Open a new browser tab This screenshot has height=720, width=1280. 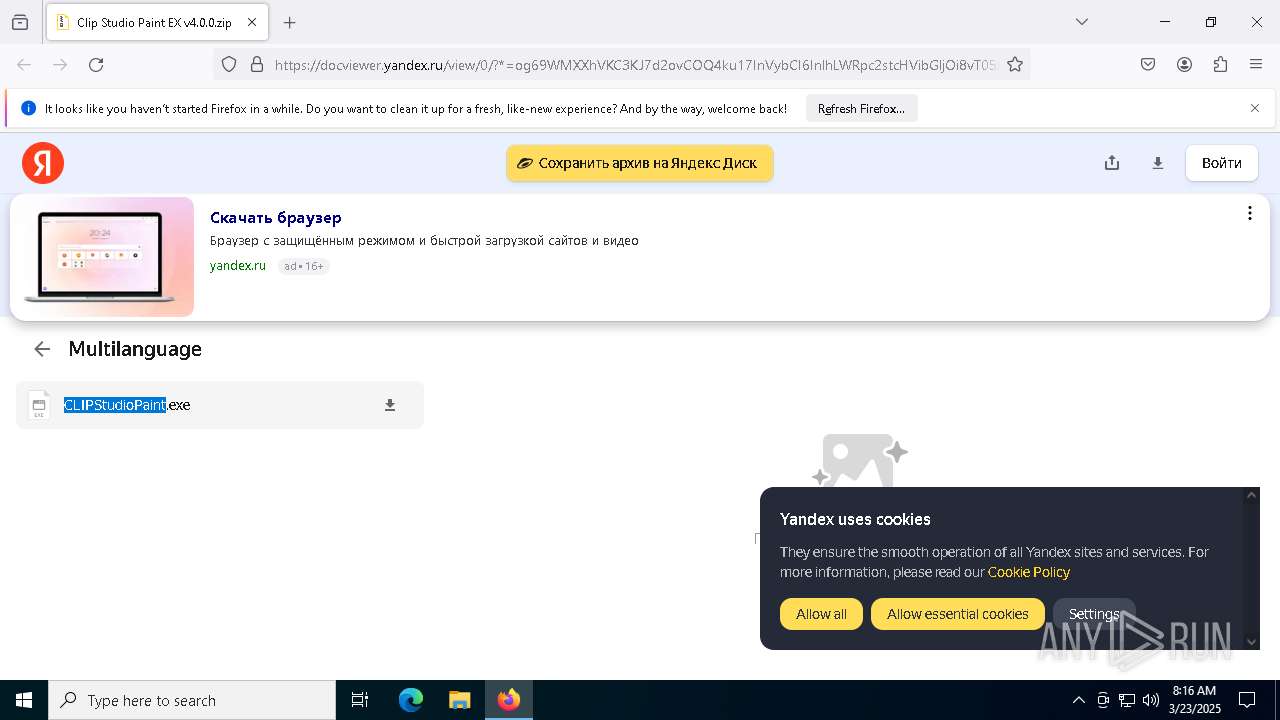click(290, 22)
